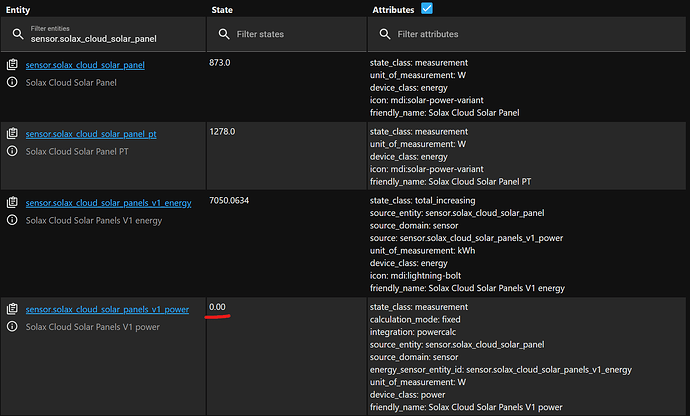690x416 pixels.
Task: Click attribute unit_of_measurement: kWh
Action: click(422, 250)
